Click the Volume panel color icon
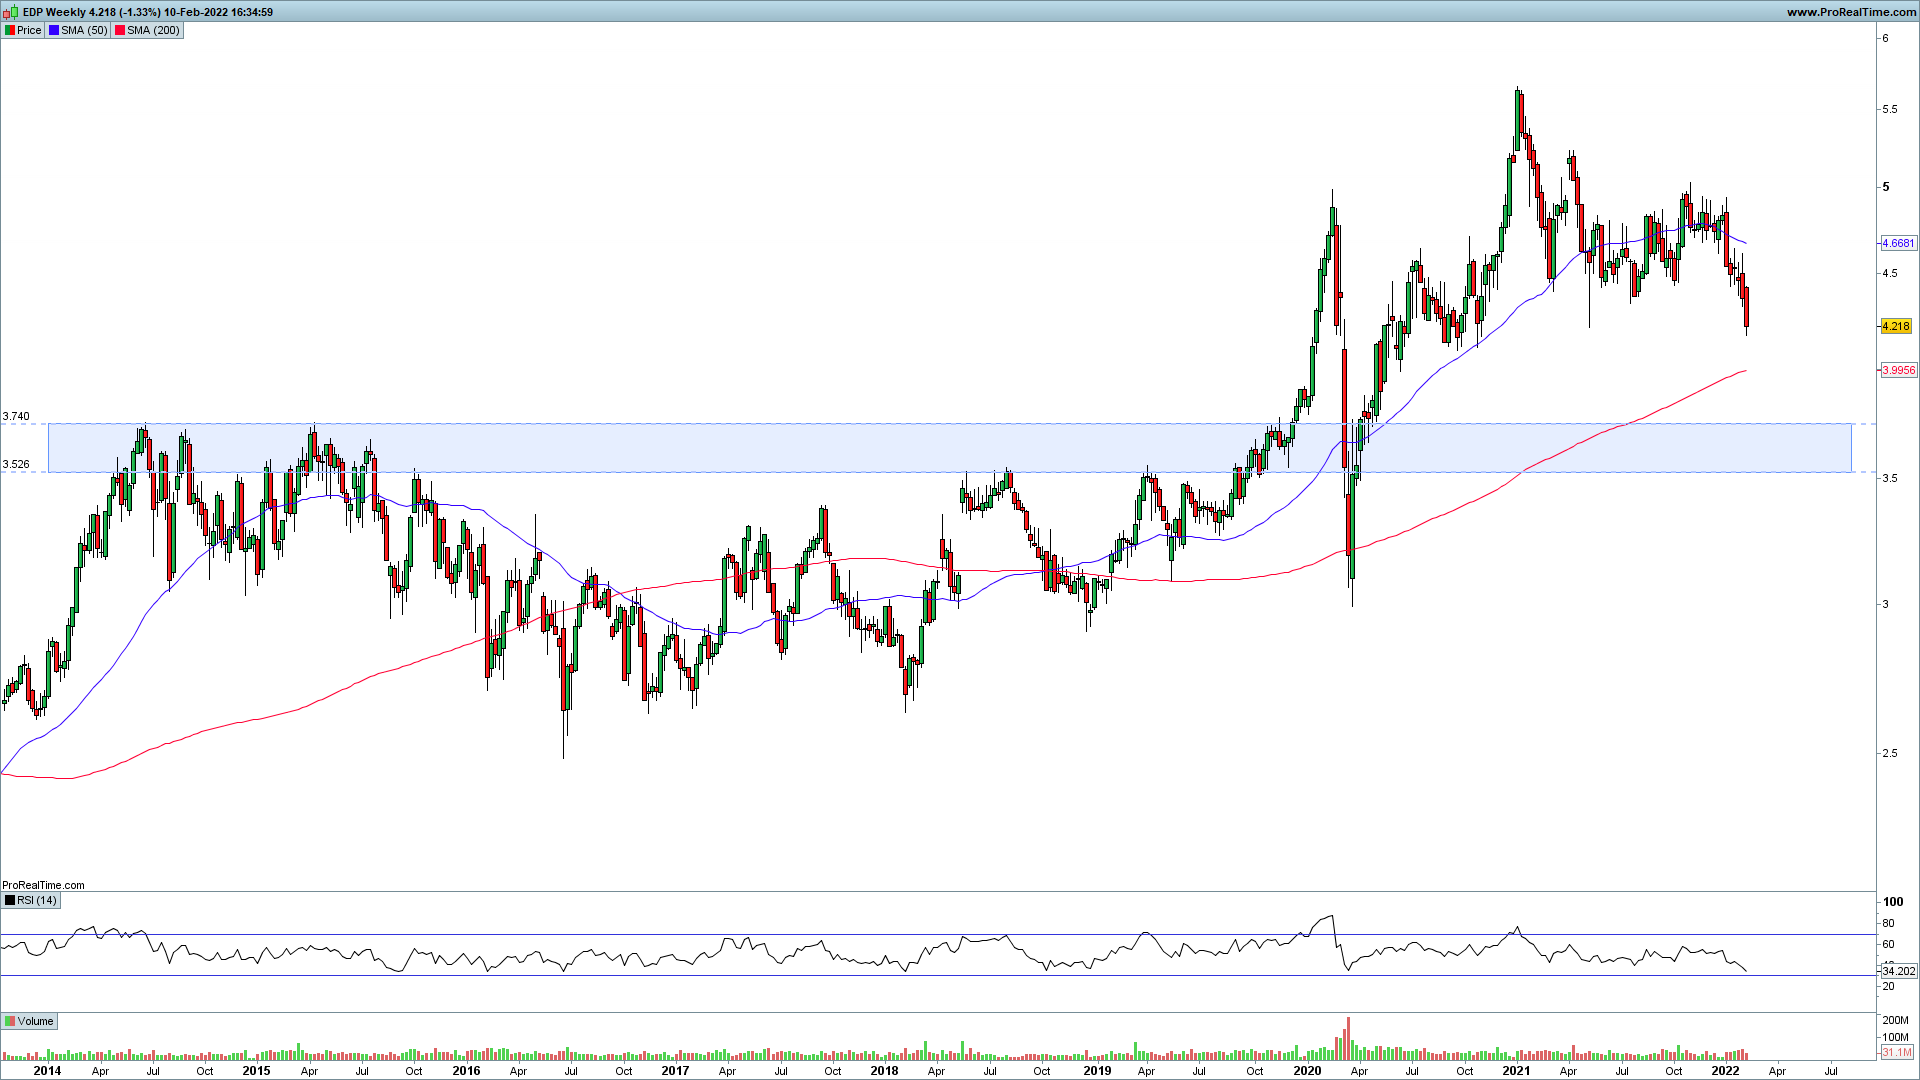Screen dimensions: 1920x1080 10,1021
